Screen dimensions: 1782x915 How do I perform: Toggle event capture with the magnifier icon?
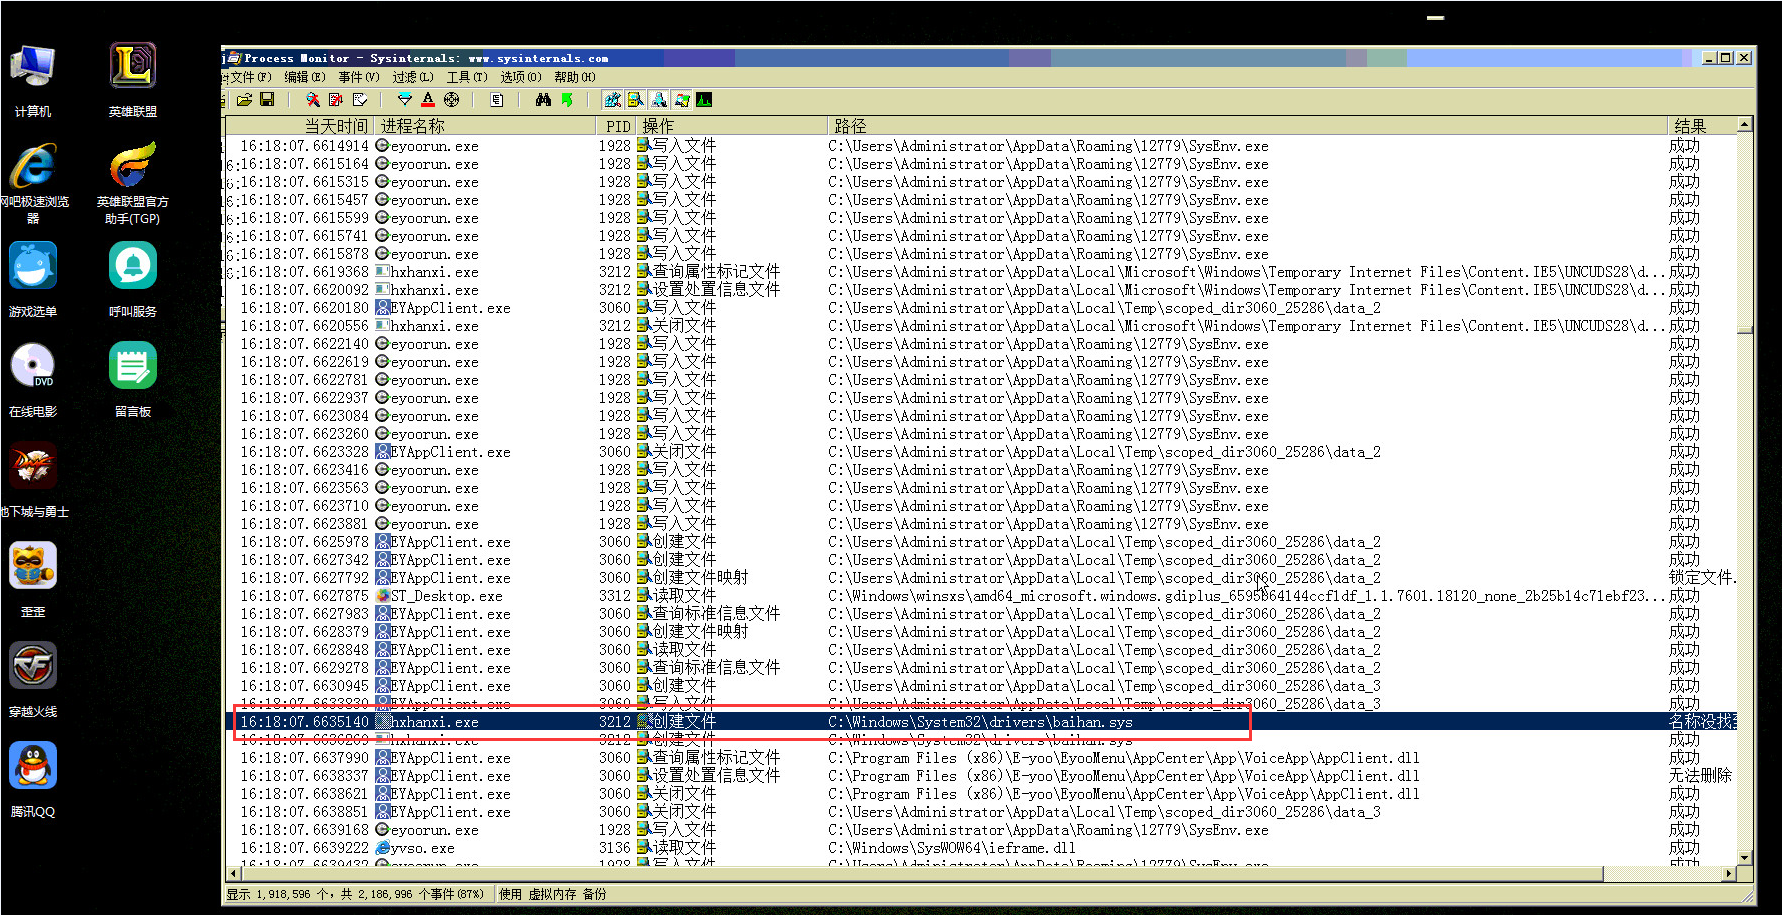coord(313,100)
